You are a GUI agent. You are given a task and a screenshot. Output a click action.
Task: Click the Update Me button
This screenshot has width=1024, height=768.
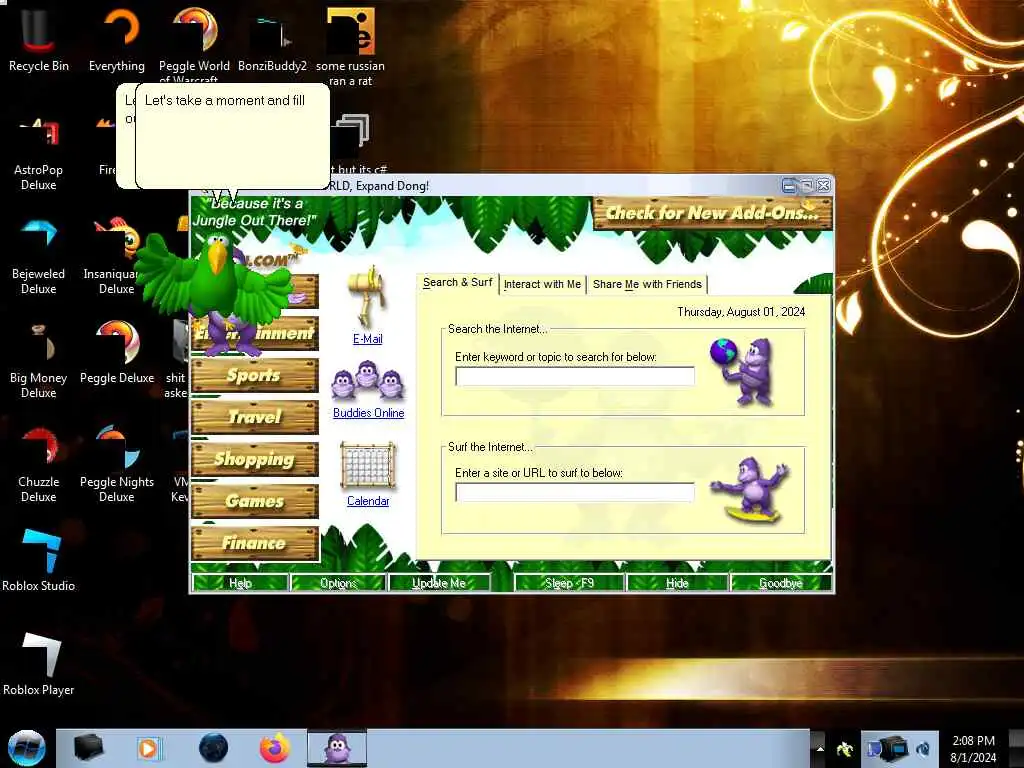pos(439,583)
